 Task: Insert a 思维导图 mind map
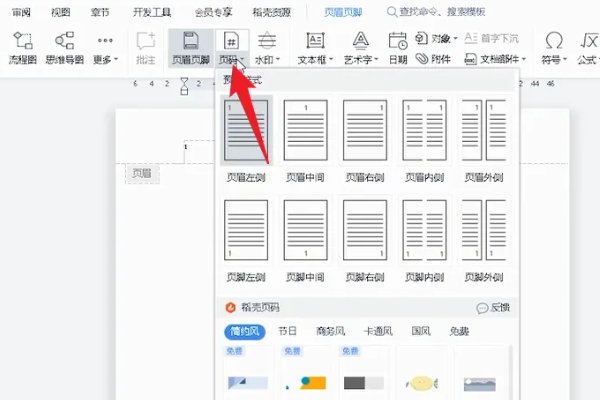[64, 48]
